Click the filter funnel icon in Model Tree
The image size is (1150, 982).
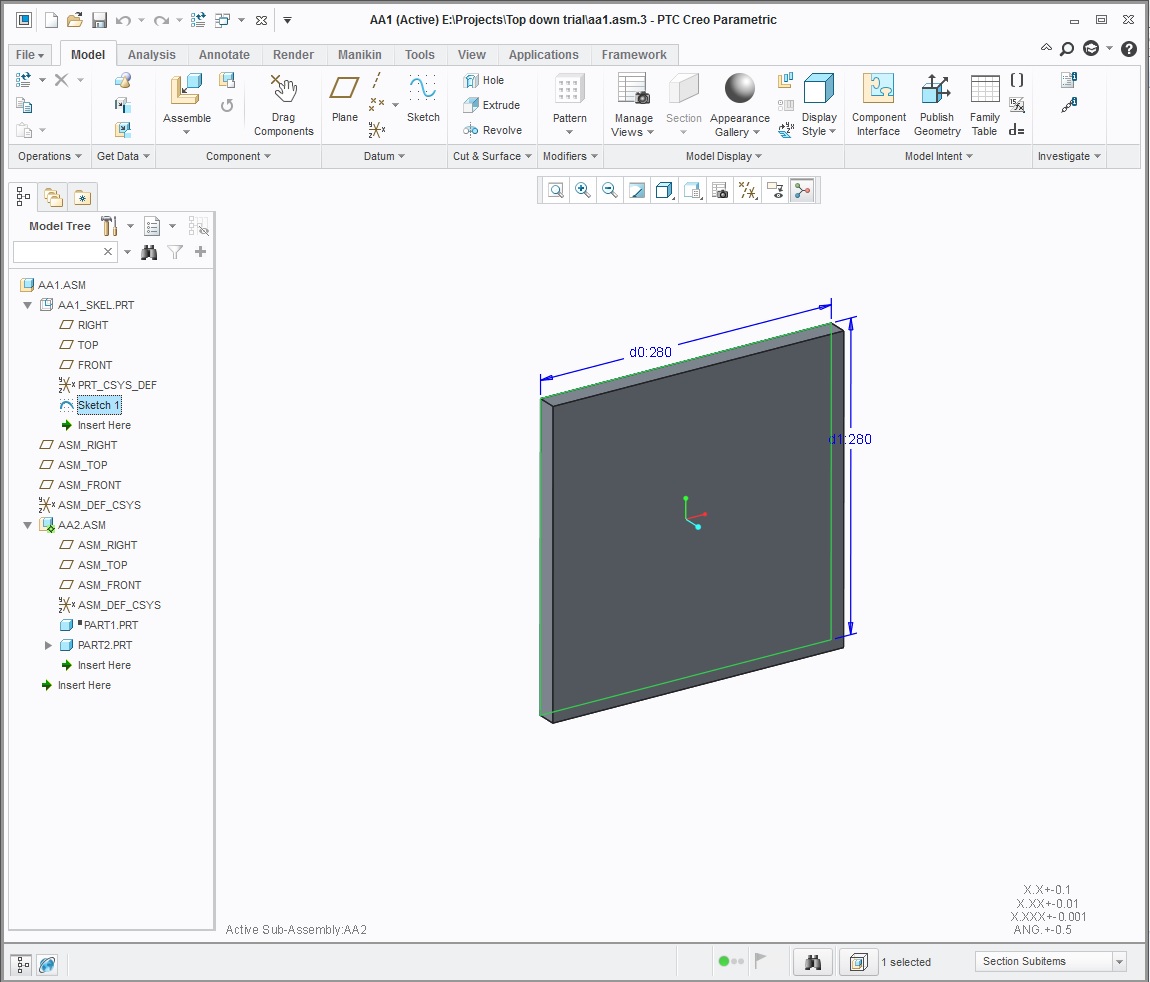click(x=175, y=252)
